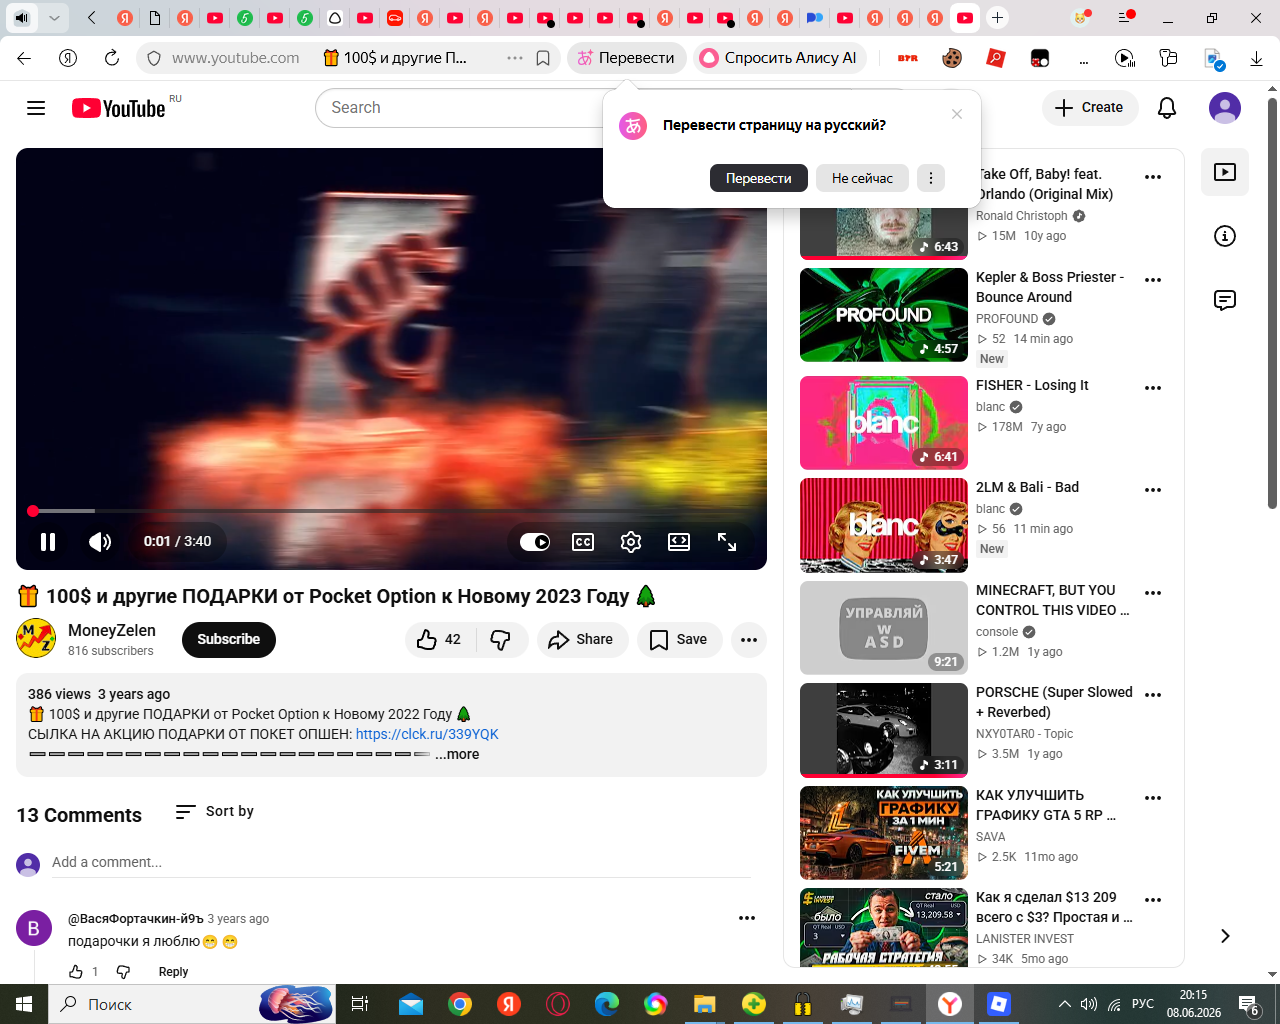Open menu for Kepler & Boss Priester video
Screen dimensions: 1280x1024
click(1153, 280)
